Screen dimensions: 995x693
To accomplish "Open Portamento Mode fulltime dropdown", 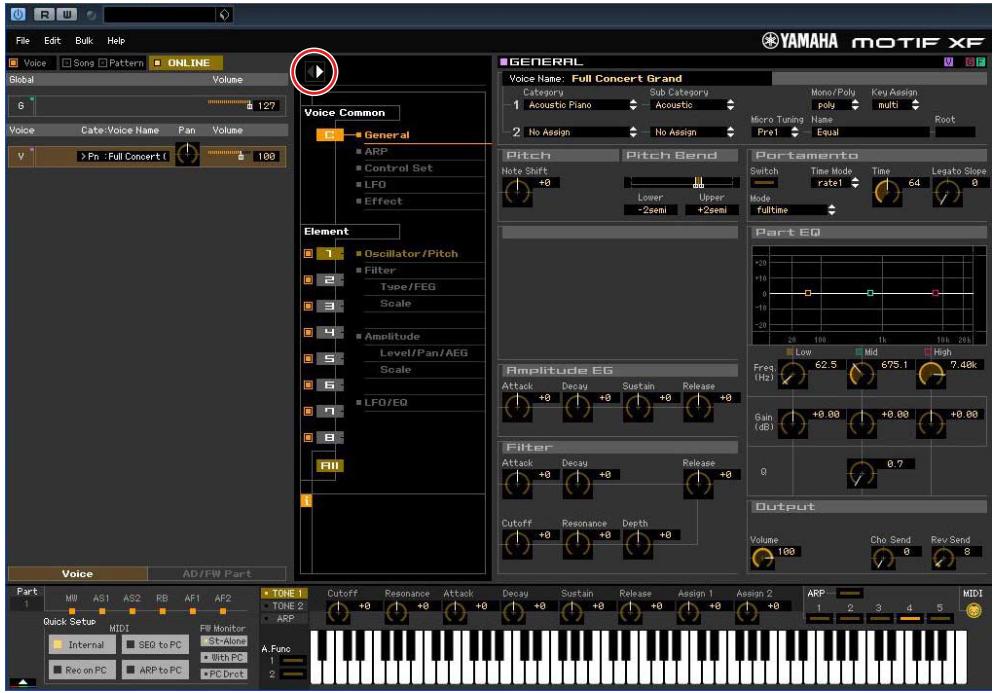I will tap(793, 209).
